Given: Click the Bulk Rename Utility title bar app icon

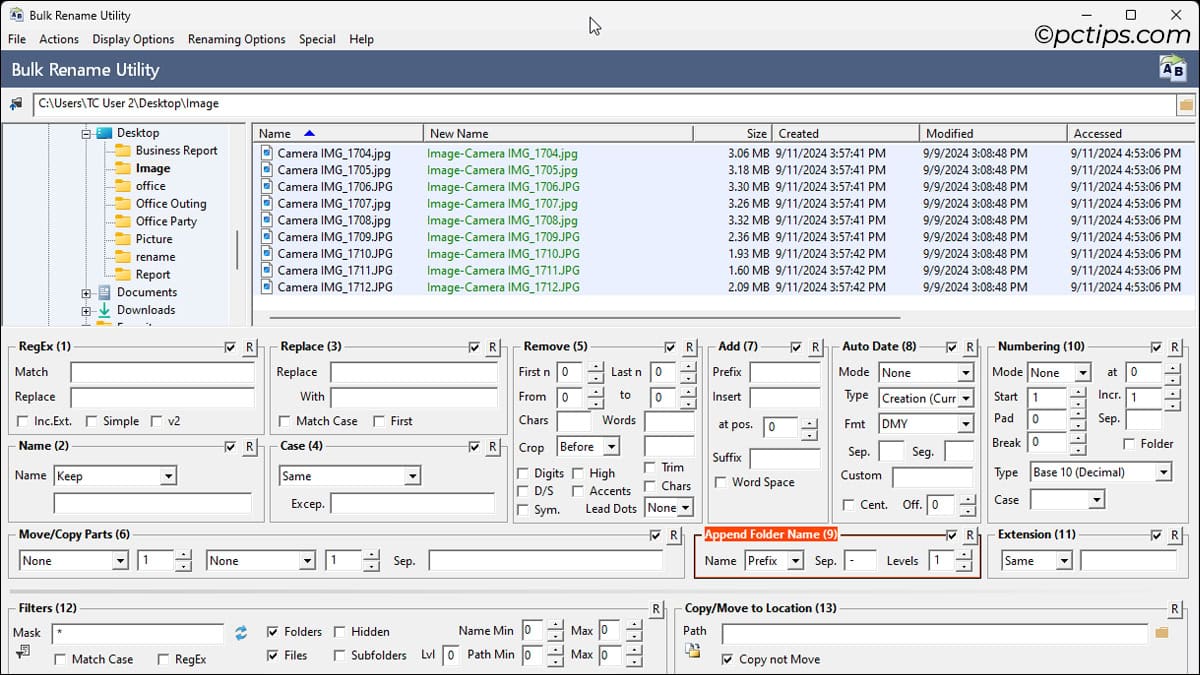Looking at the screenshot, I should (x=16, y=16).
